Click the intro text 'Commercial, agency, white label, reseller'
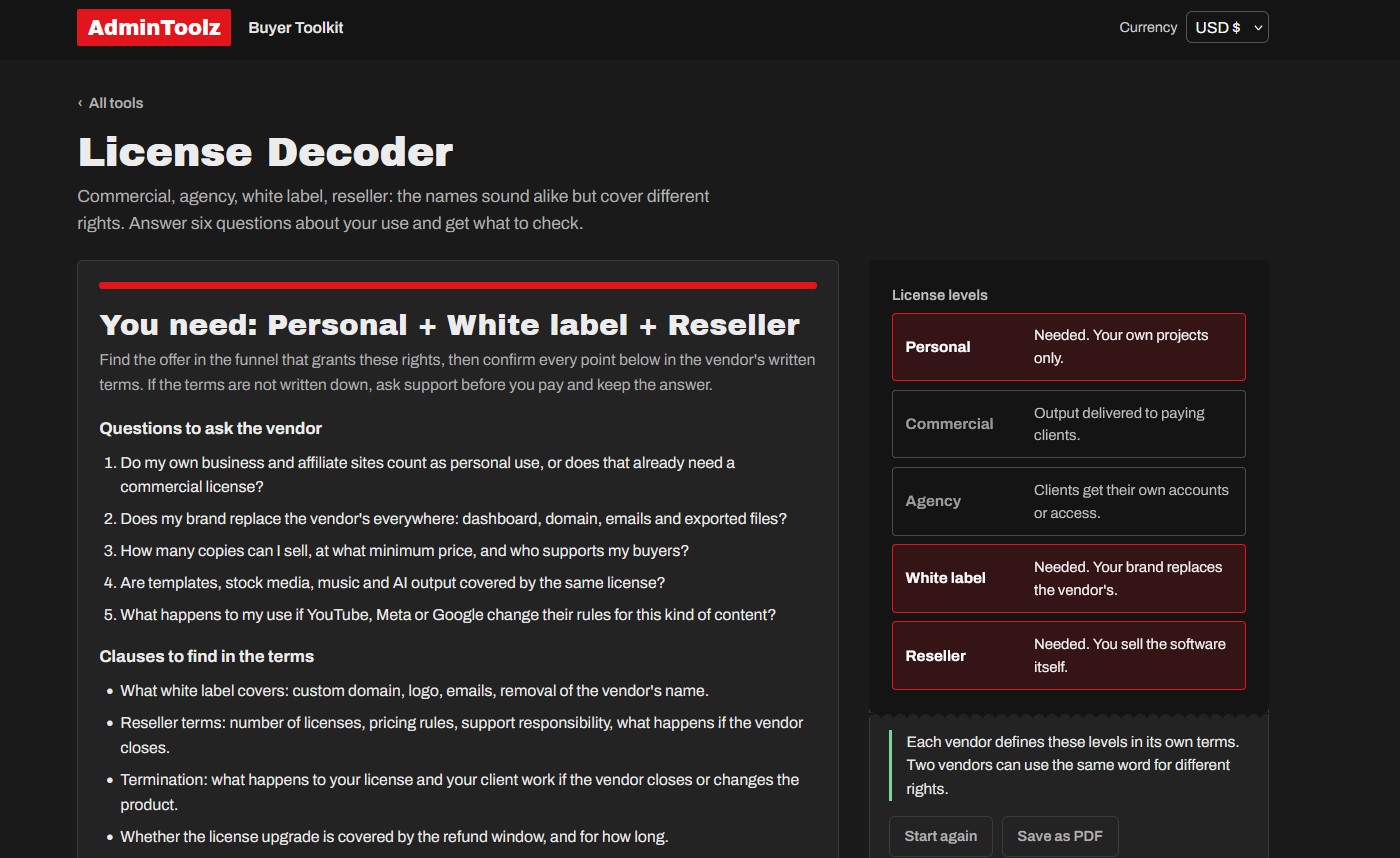 coord(394,210)
